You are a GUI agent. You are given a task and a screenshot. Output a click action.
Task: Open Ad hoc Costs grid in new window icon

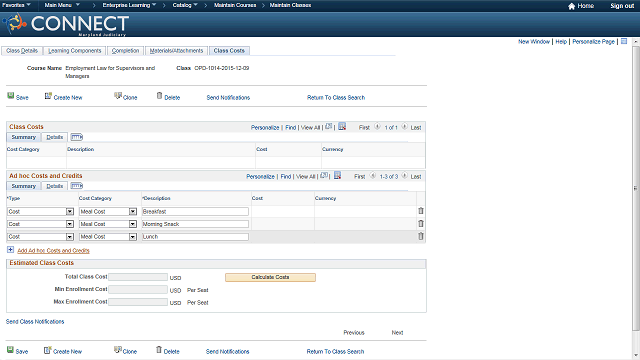(x=324, y=176)
